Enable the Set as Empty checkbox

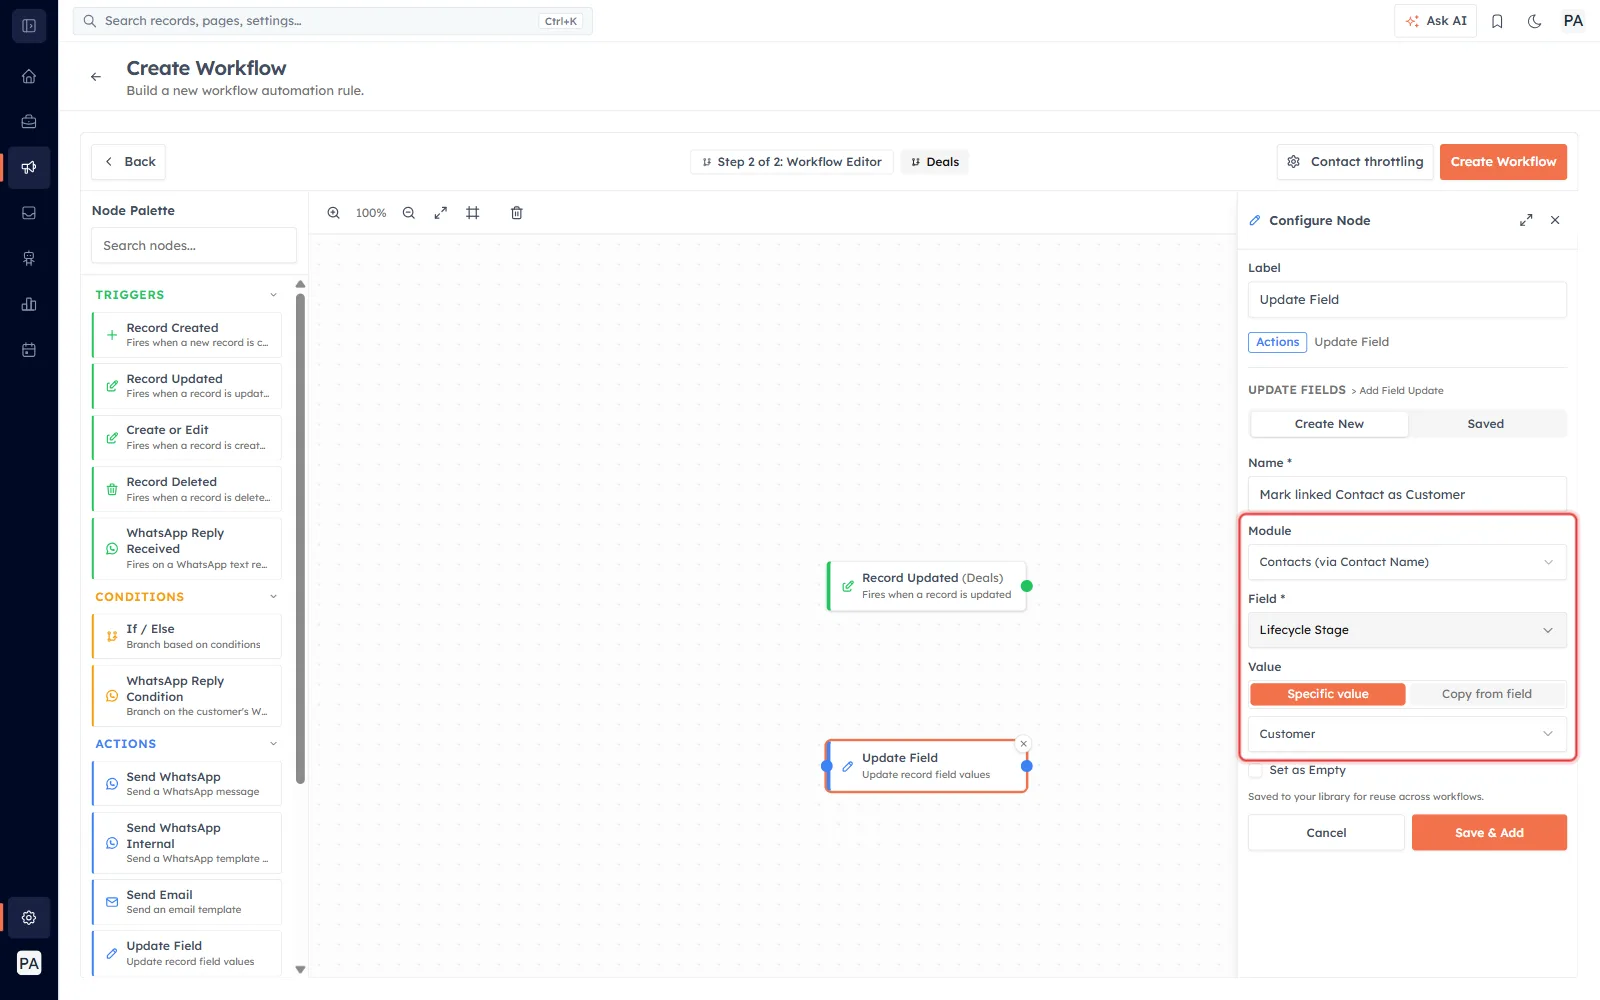1255,770
